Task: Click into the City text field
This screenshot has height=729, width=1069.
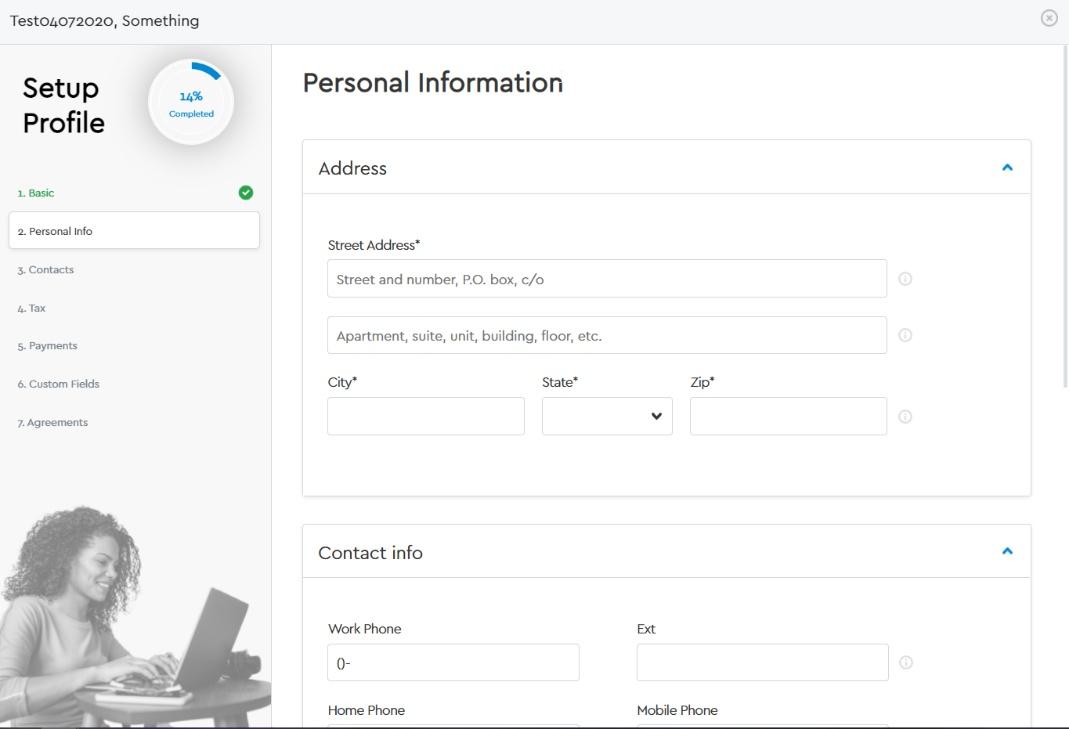Action: pyautogui.click(x=425, y=417)
